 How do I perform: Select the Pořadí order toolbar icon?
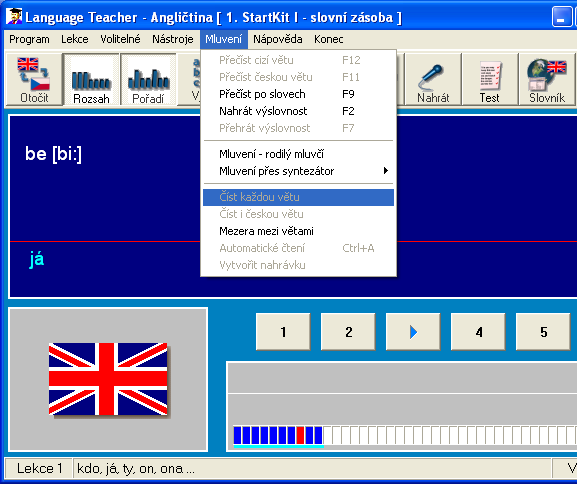point(148,79)
